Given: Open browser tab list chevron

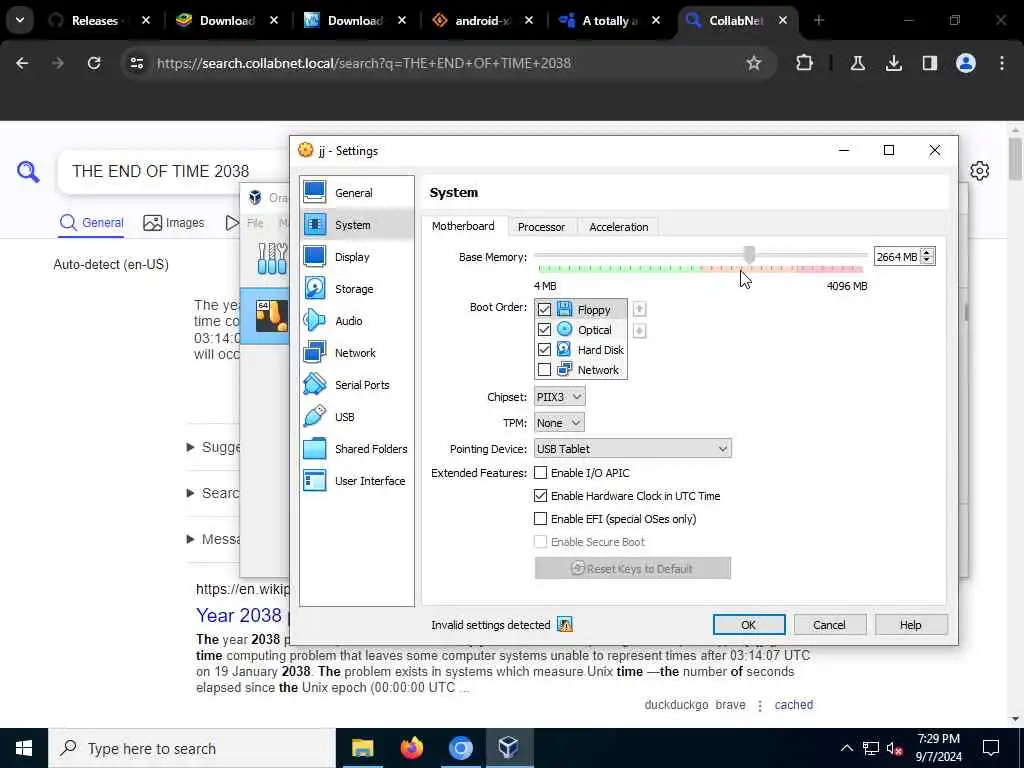Looking at the screenshot, I should point(20,20).
